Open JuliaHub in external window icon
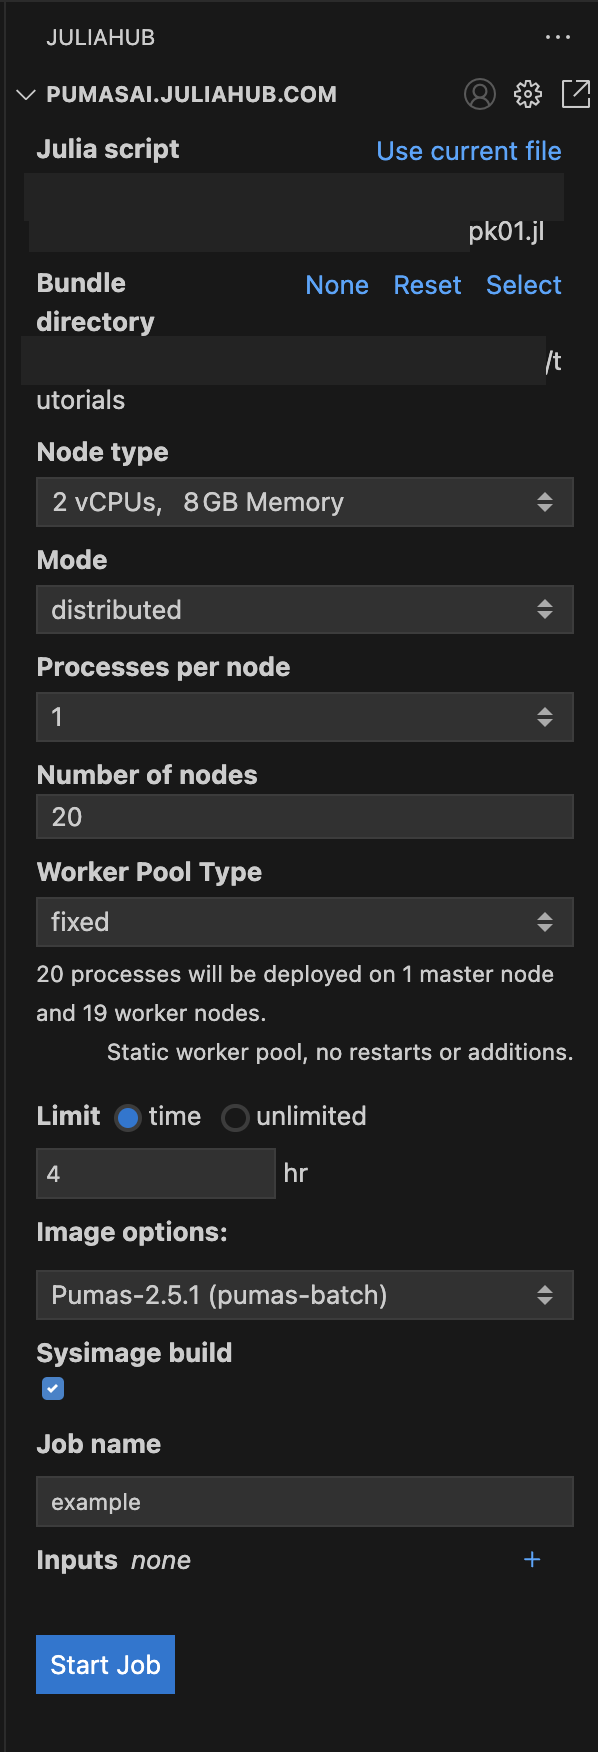The image size is (598, 1752). (x=576, y=94)
